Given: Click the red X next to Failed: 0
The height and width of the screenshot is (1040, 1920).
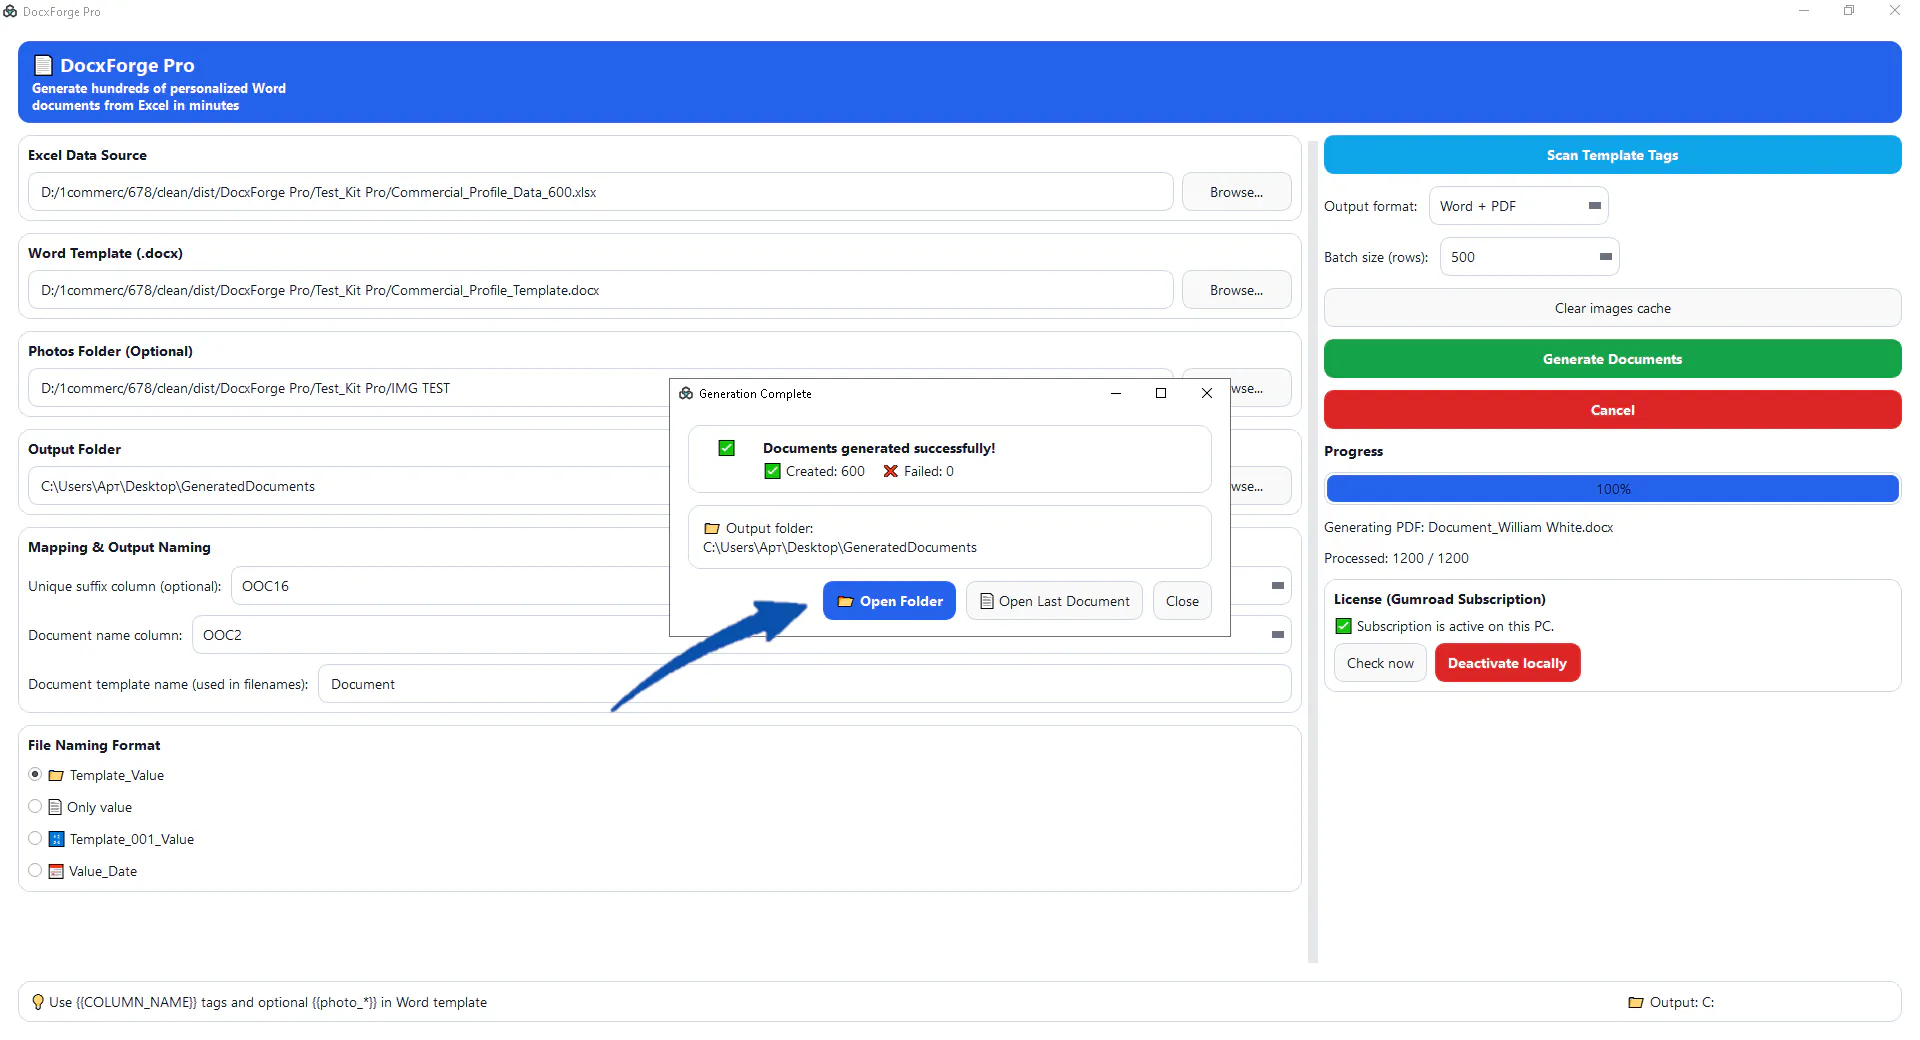Looking at the screenshot, I should coord(890,471).
